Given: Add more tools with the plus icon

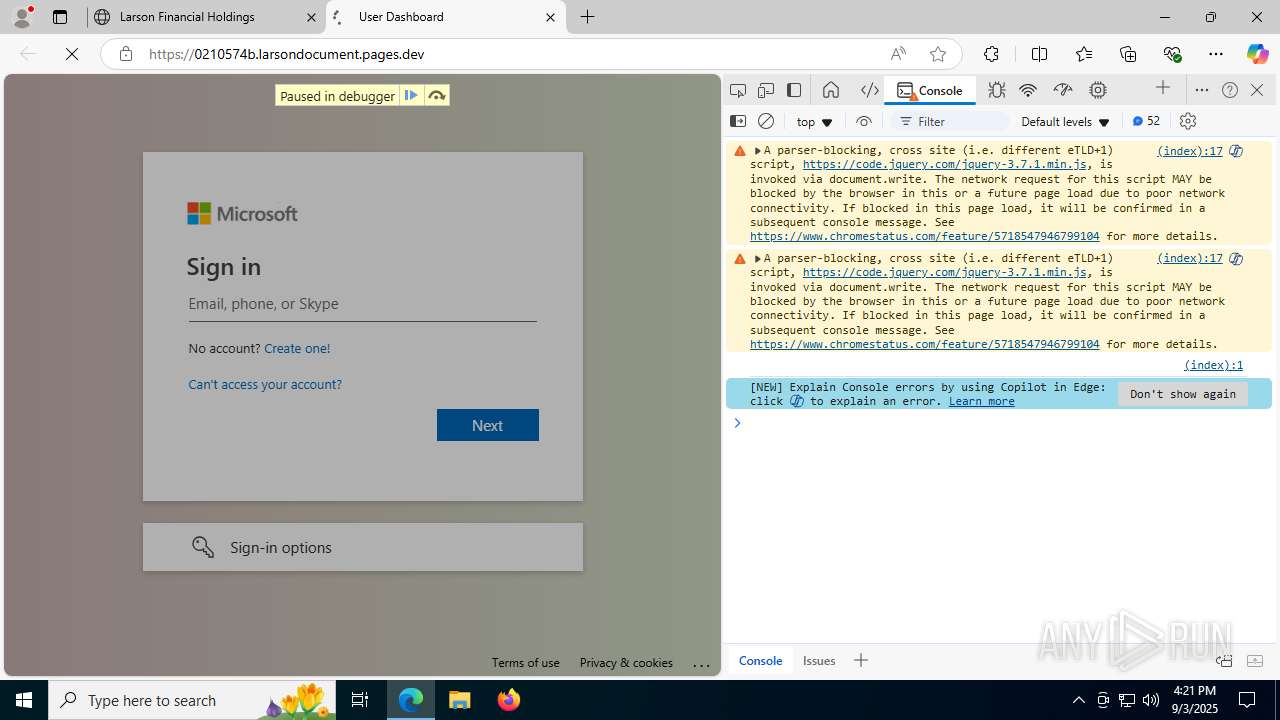Looking at the screenshot, I should [1163, 88].
